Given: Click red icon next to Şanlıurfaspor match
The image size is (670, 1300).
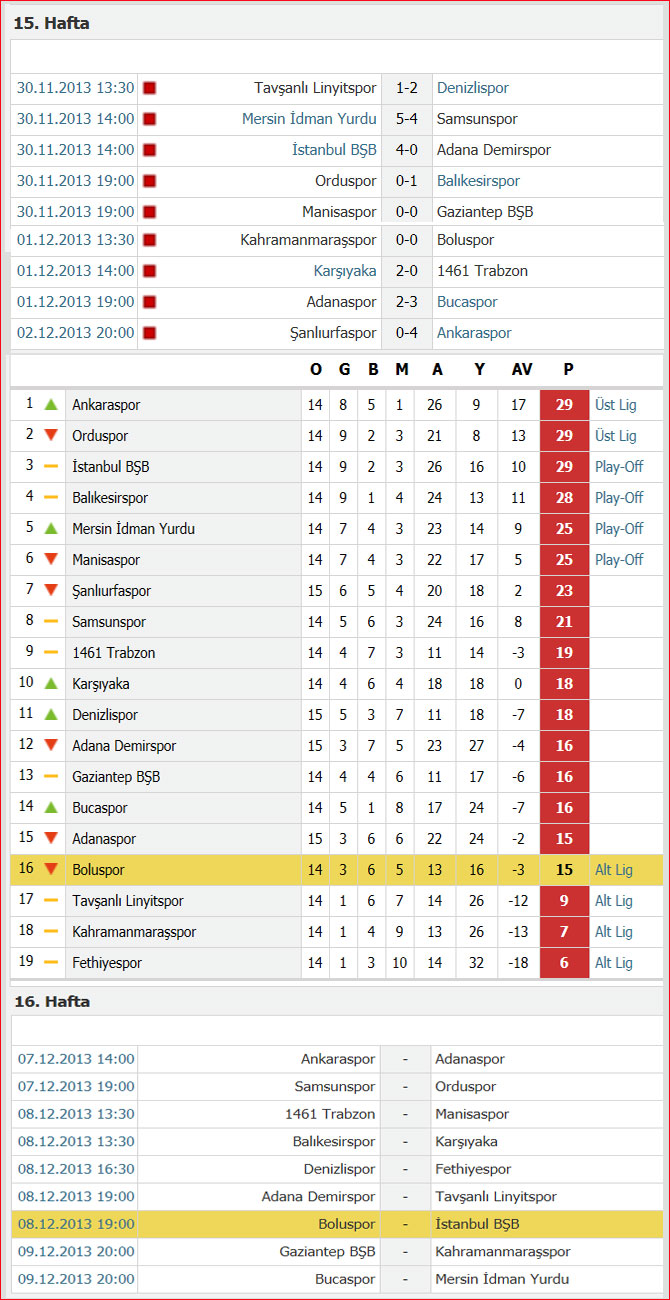Looking at the screenshot, I should point(150,333).
